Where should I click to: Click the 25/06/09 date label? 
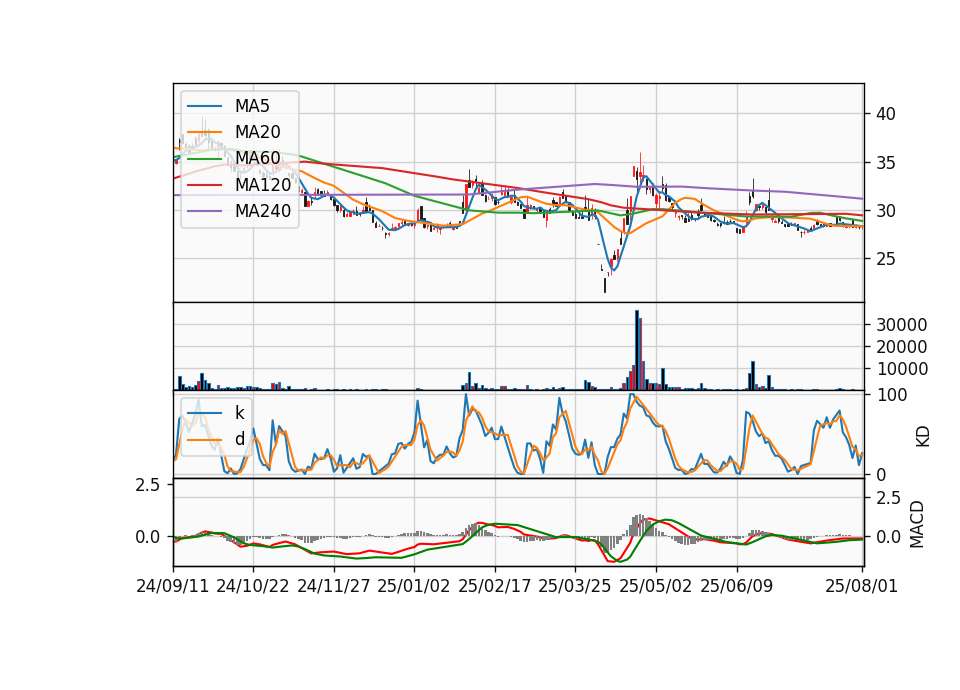(x=737, y=586)
